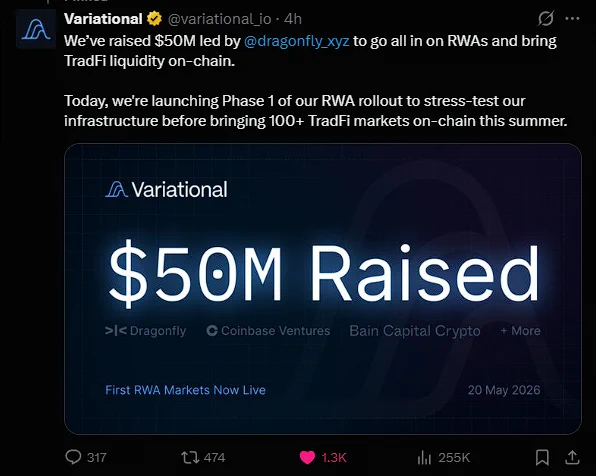This screenshot has height=476, width=596.
Task: Click the share upload arrow icon
Action: [x=572, y=457]
